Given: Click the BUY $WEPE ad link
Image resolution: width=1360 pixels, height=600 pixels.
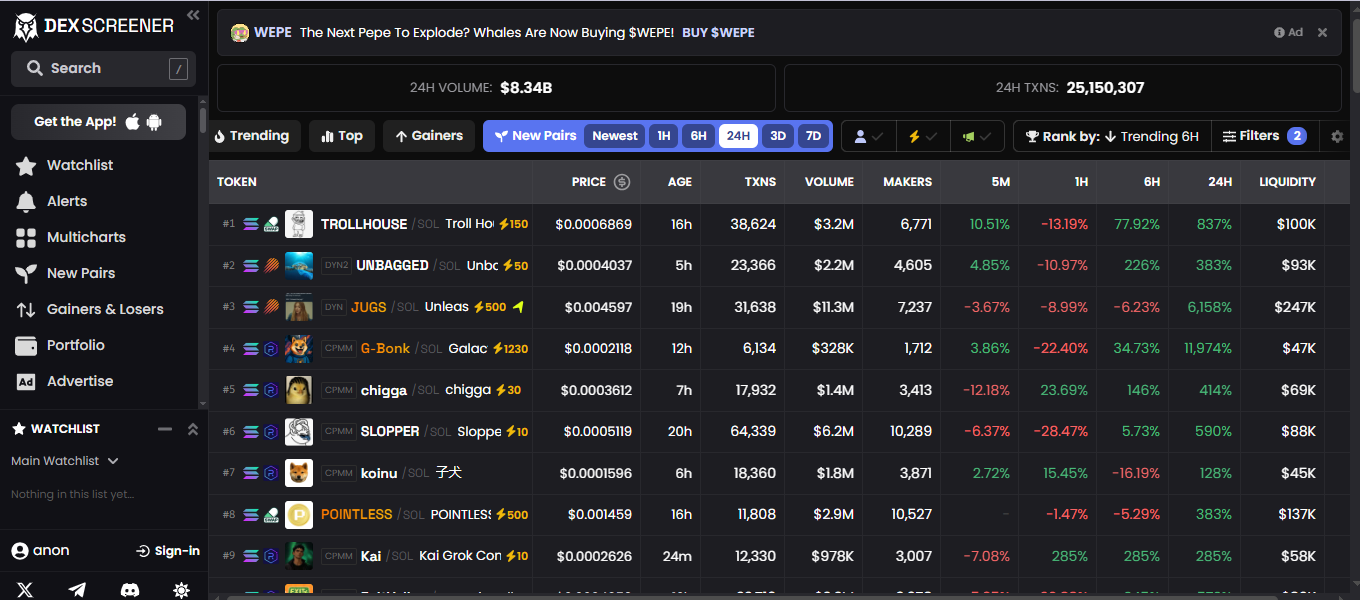Looking at the screenshot, I should [718, 32].
